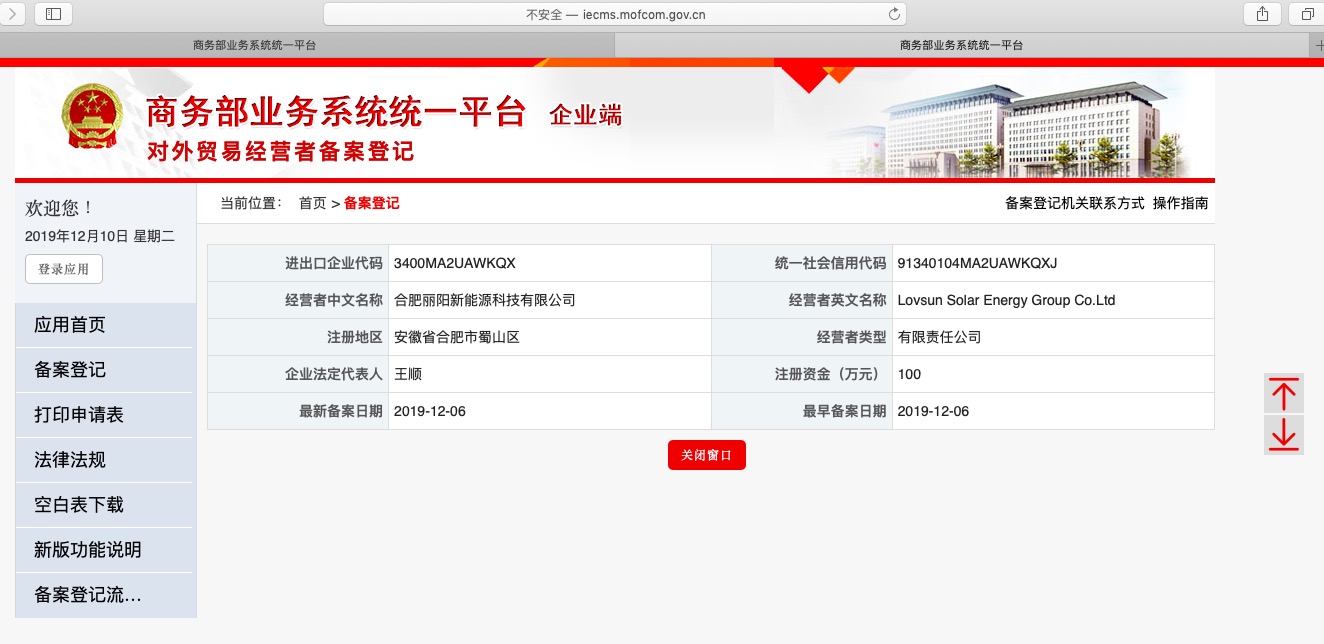The width and height of the screenshot is (1324, 644).
Task: Select 空白表下载 sidebar item
Action: coord(106,505)
